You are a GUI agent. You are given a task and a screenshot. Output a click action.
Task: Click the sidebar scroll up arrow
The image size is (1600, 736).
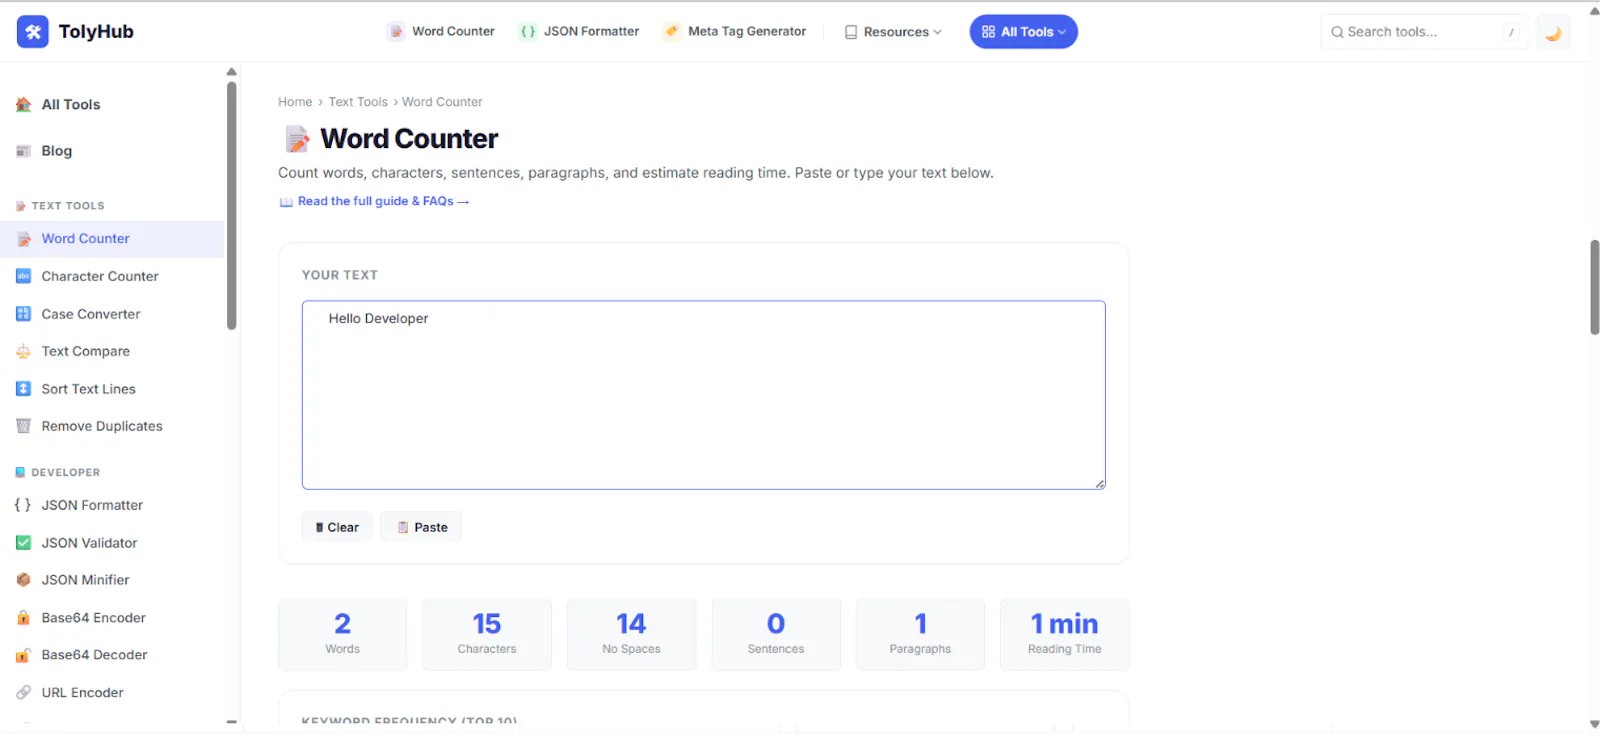232,72
